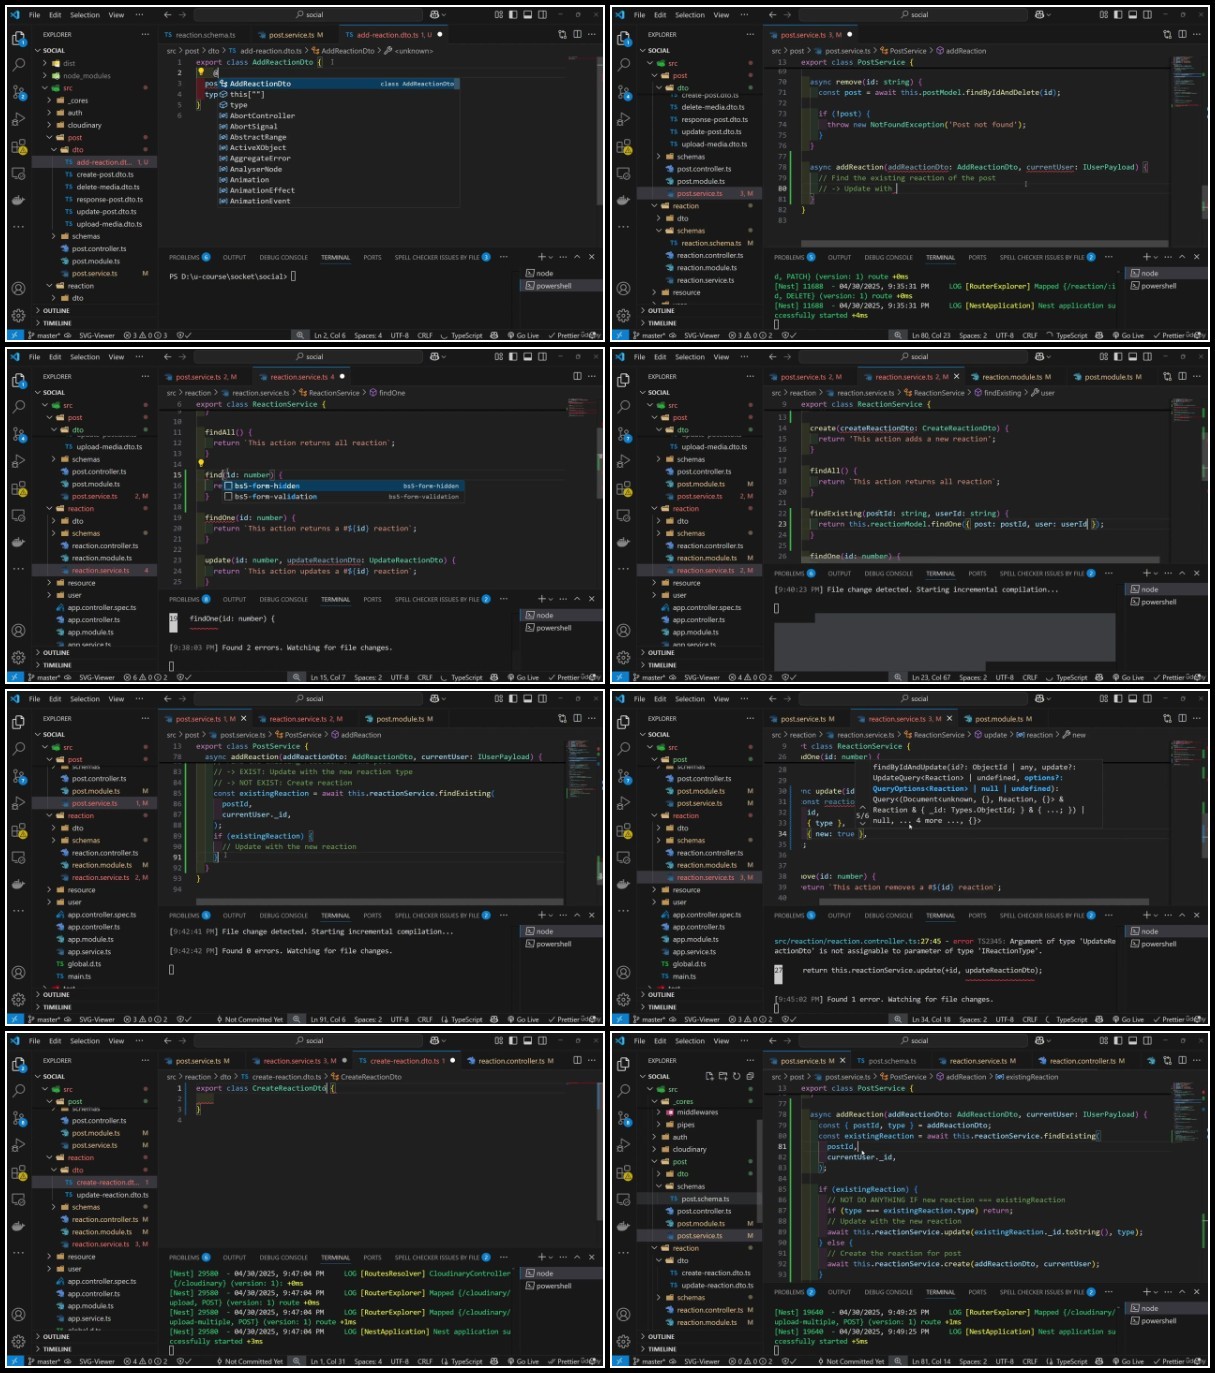Toggle Primary Side Bar in add-reaction.dto.ts window

click(513, 15)
